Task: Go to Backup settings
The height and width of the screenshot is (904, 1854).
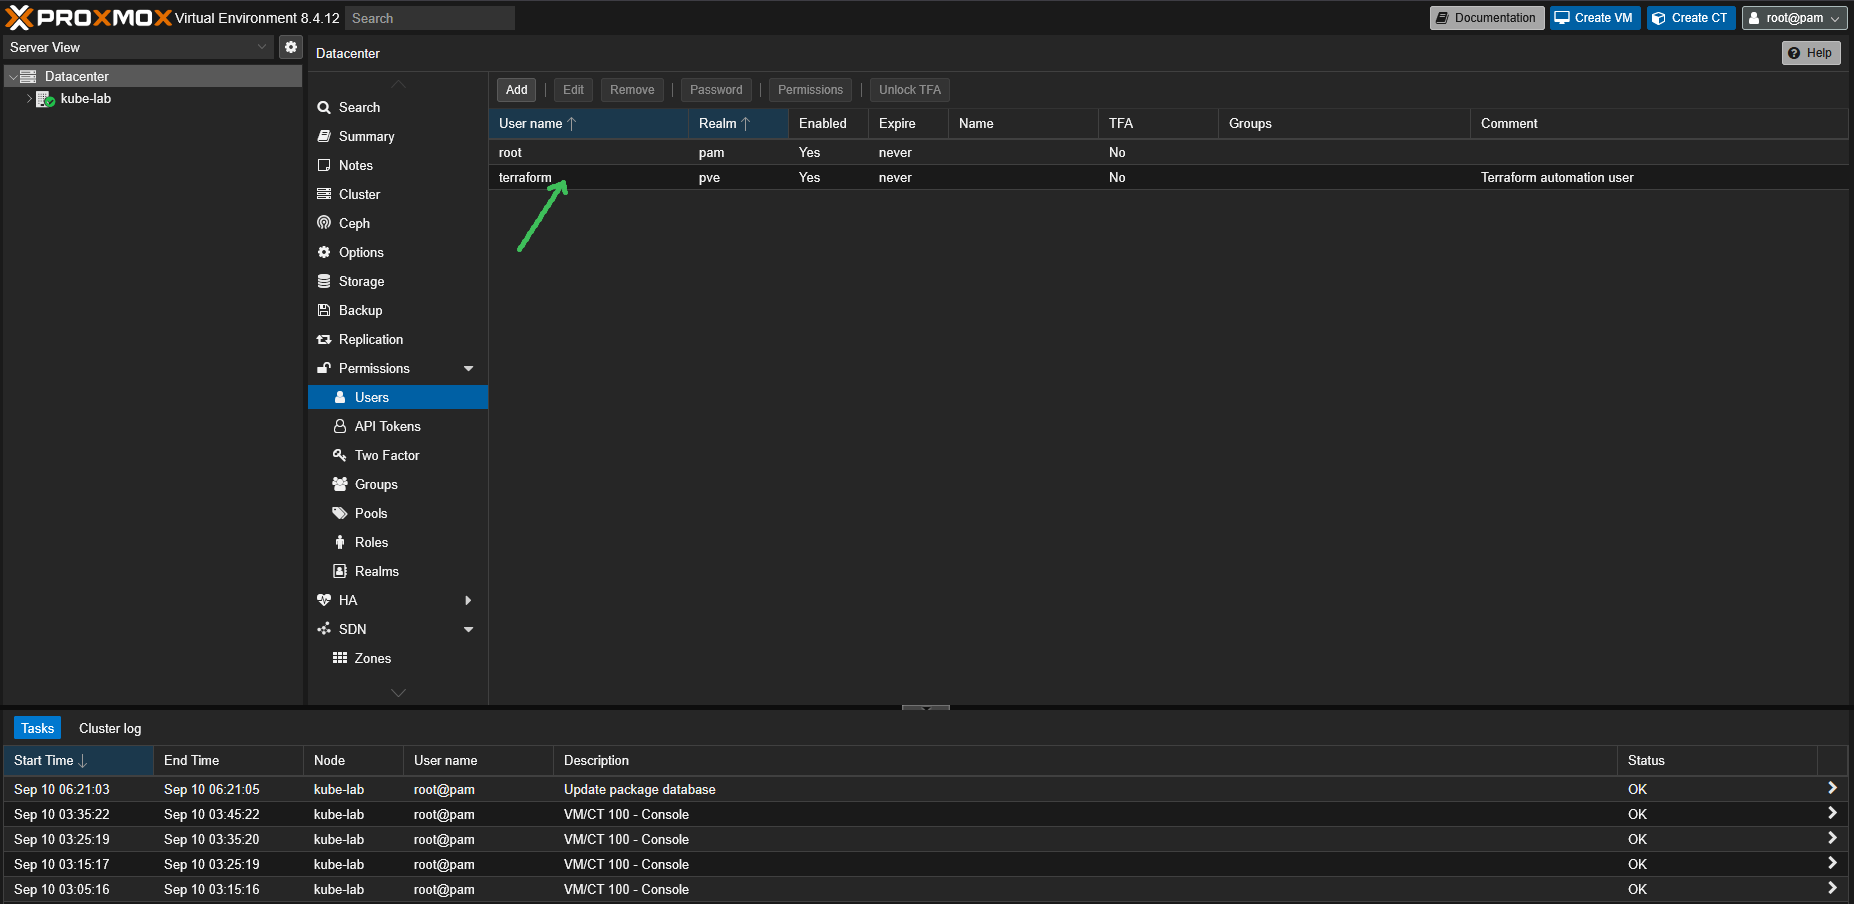Action: (x=360, y=310)
